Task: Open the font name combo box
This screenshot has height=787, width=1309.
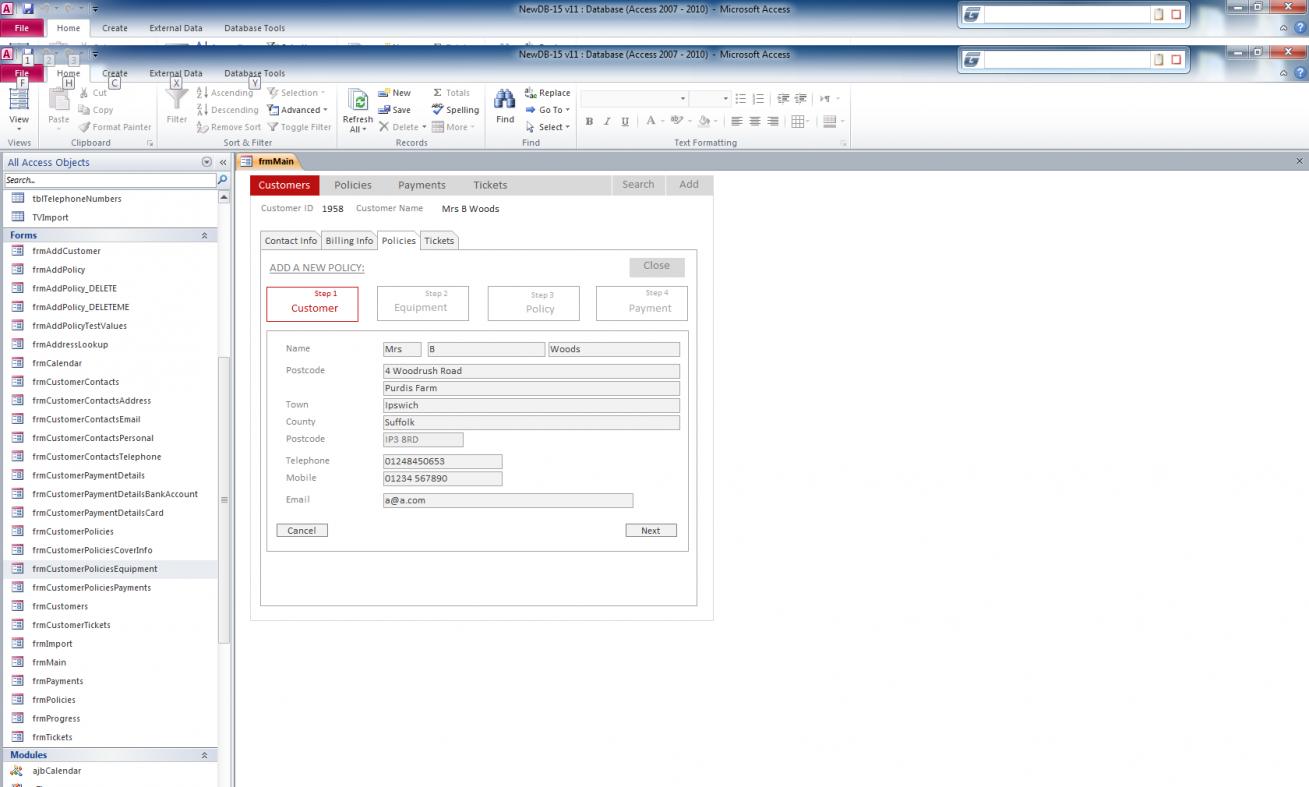Action: pyautogui.click(x=634, y=99)
